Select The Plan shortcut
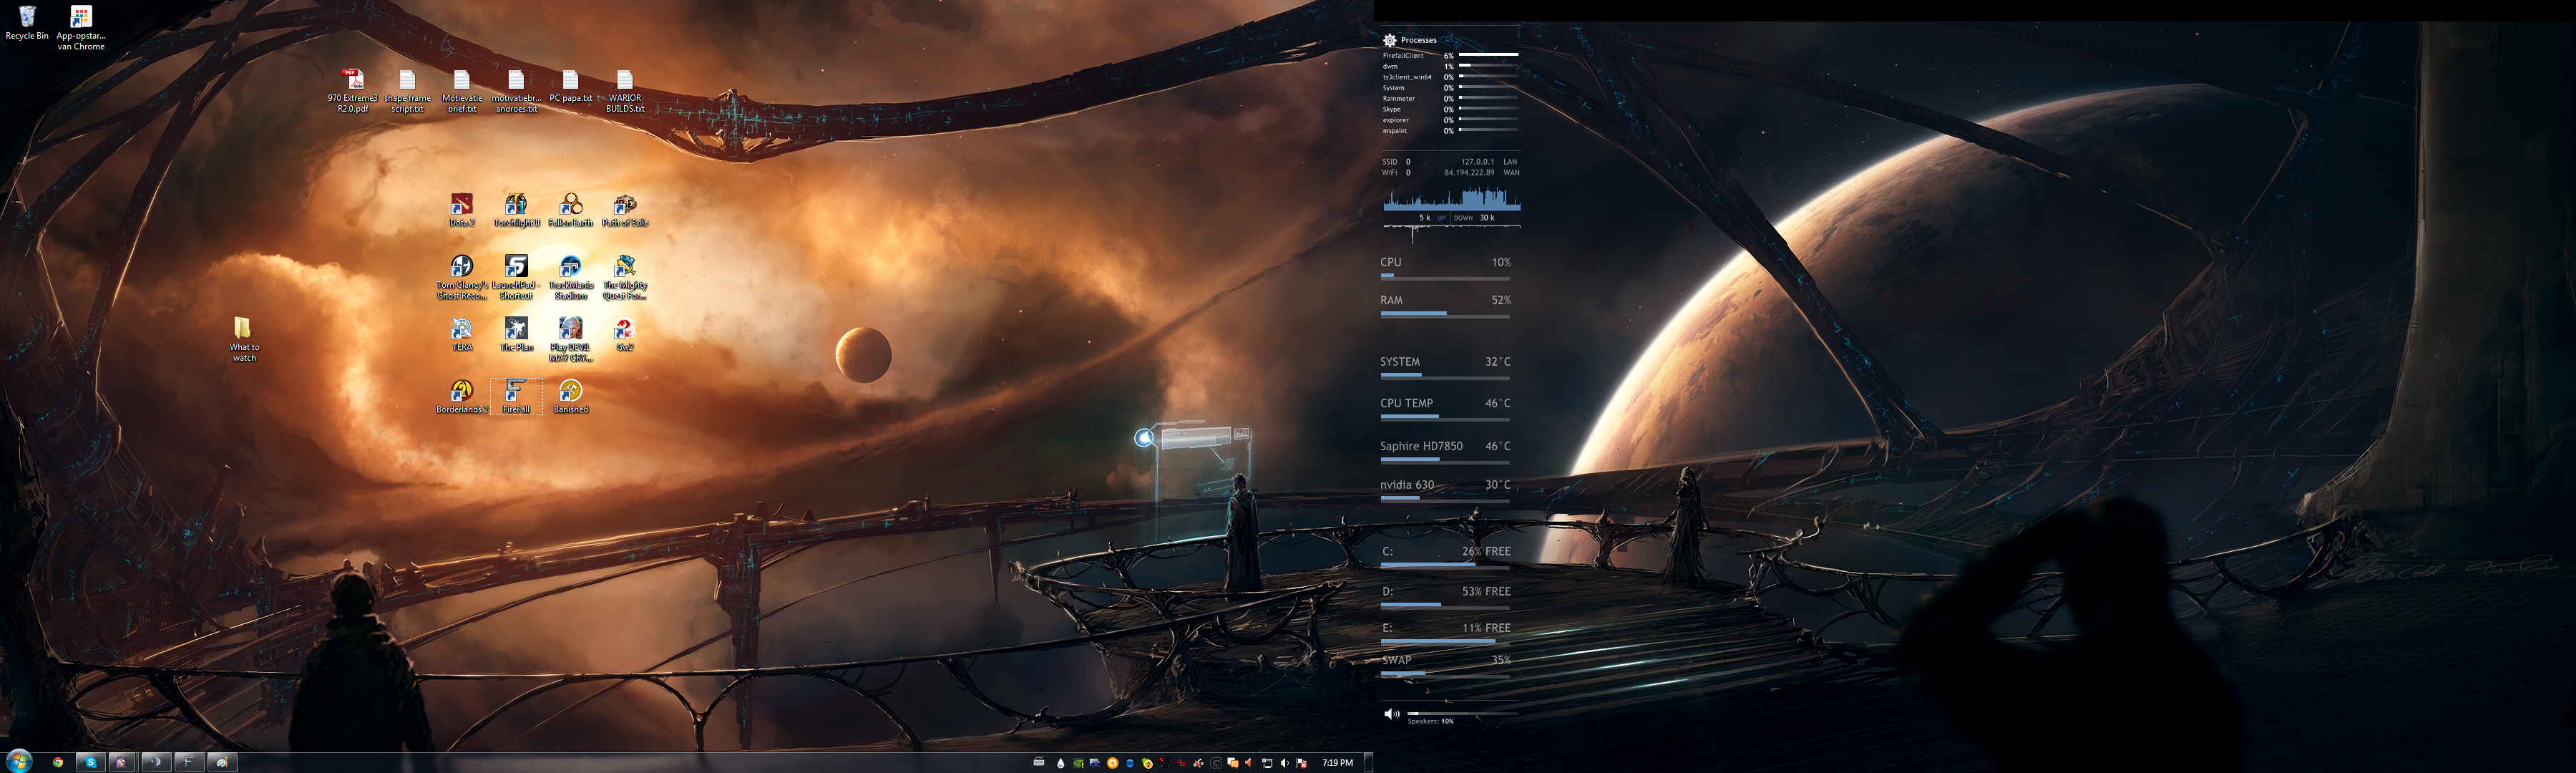The image size is (2576, 773). point(516,334)
